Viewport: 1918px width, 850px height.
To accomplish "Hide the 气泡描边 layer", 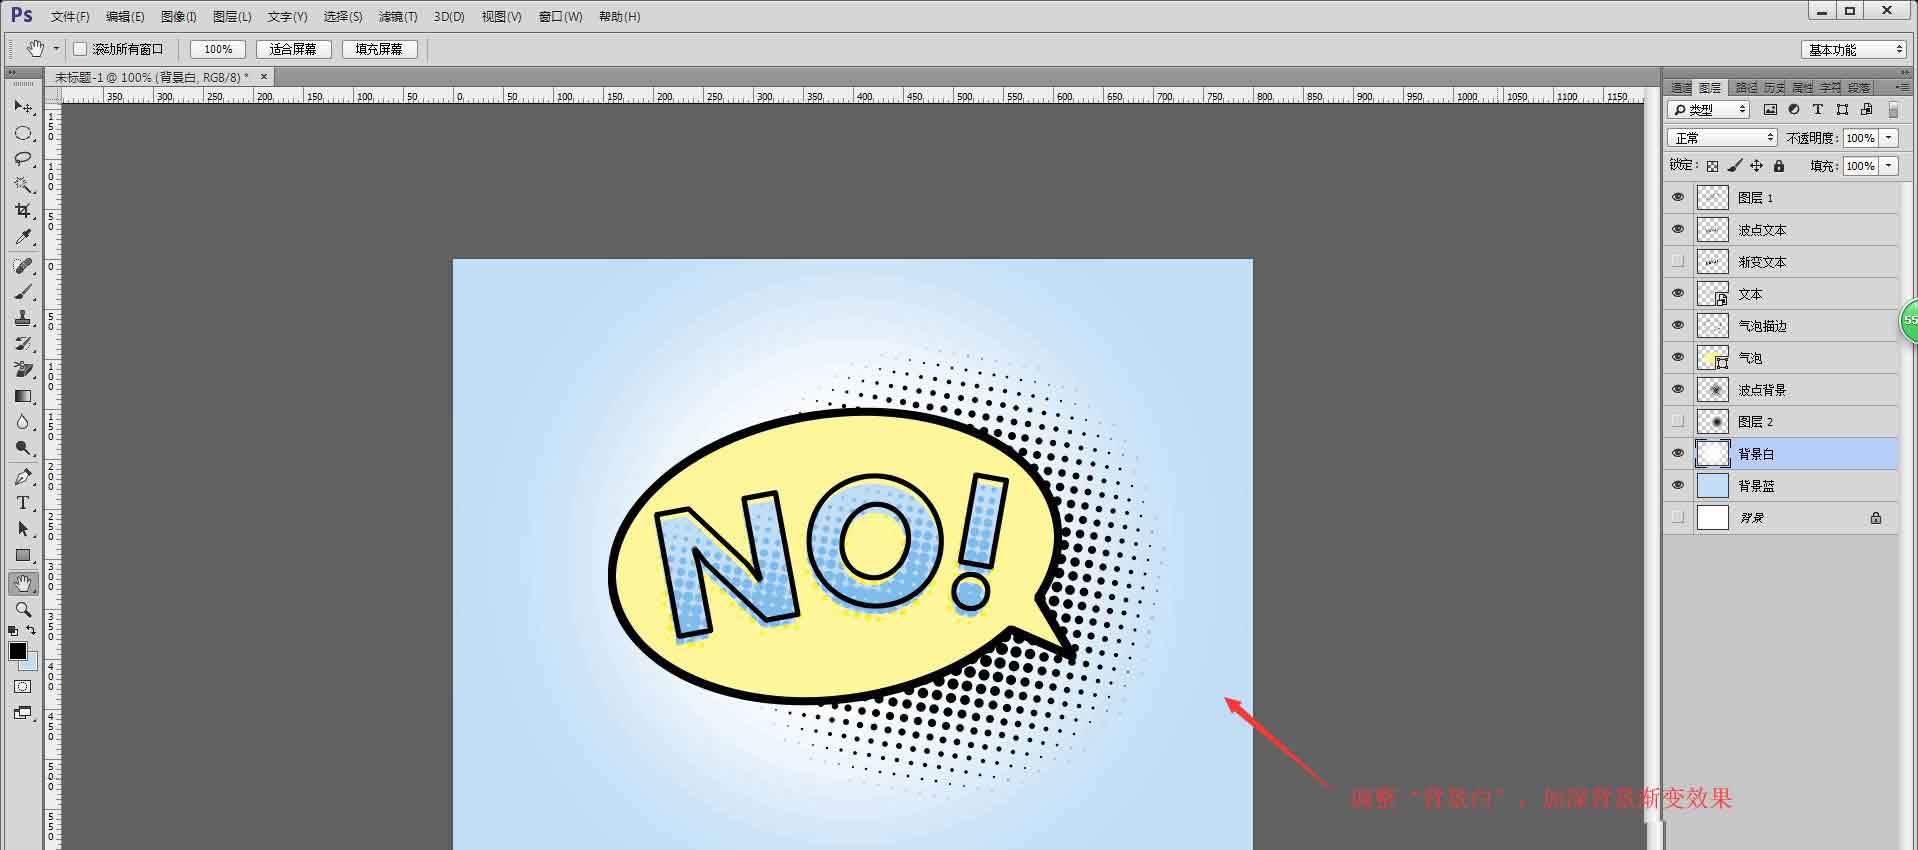I will 1678,326.
